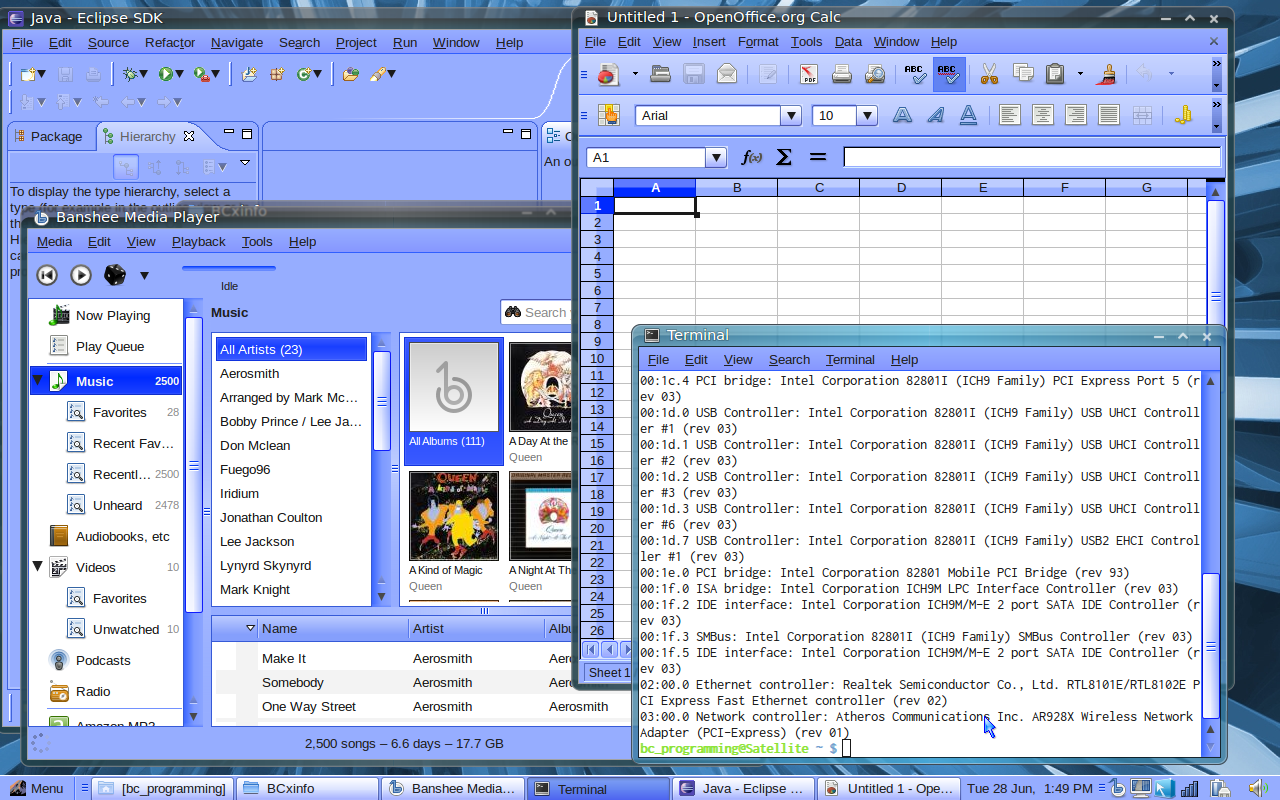Click Banshee Previous track button
Image resolution: width=1280 pixels, height=800 pixels.
point(47,275)
